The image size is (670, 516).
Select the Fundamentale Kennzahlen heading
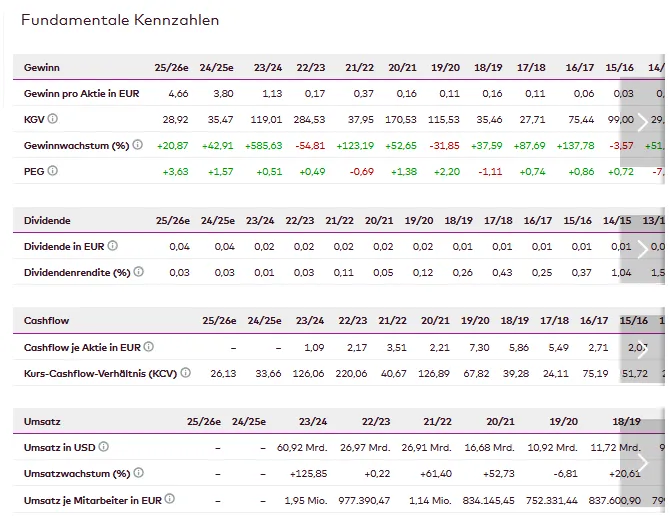pyautogui.click(x=120, y=20)
